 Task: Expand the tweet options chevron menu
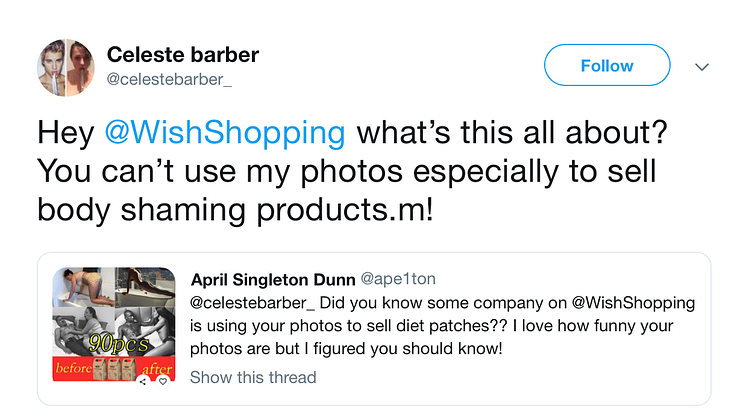[702, 67]
